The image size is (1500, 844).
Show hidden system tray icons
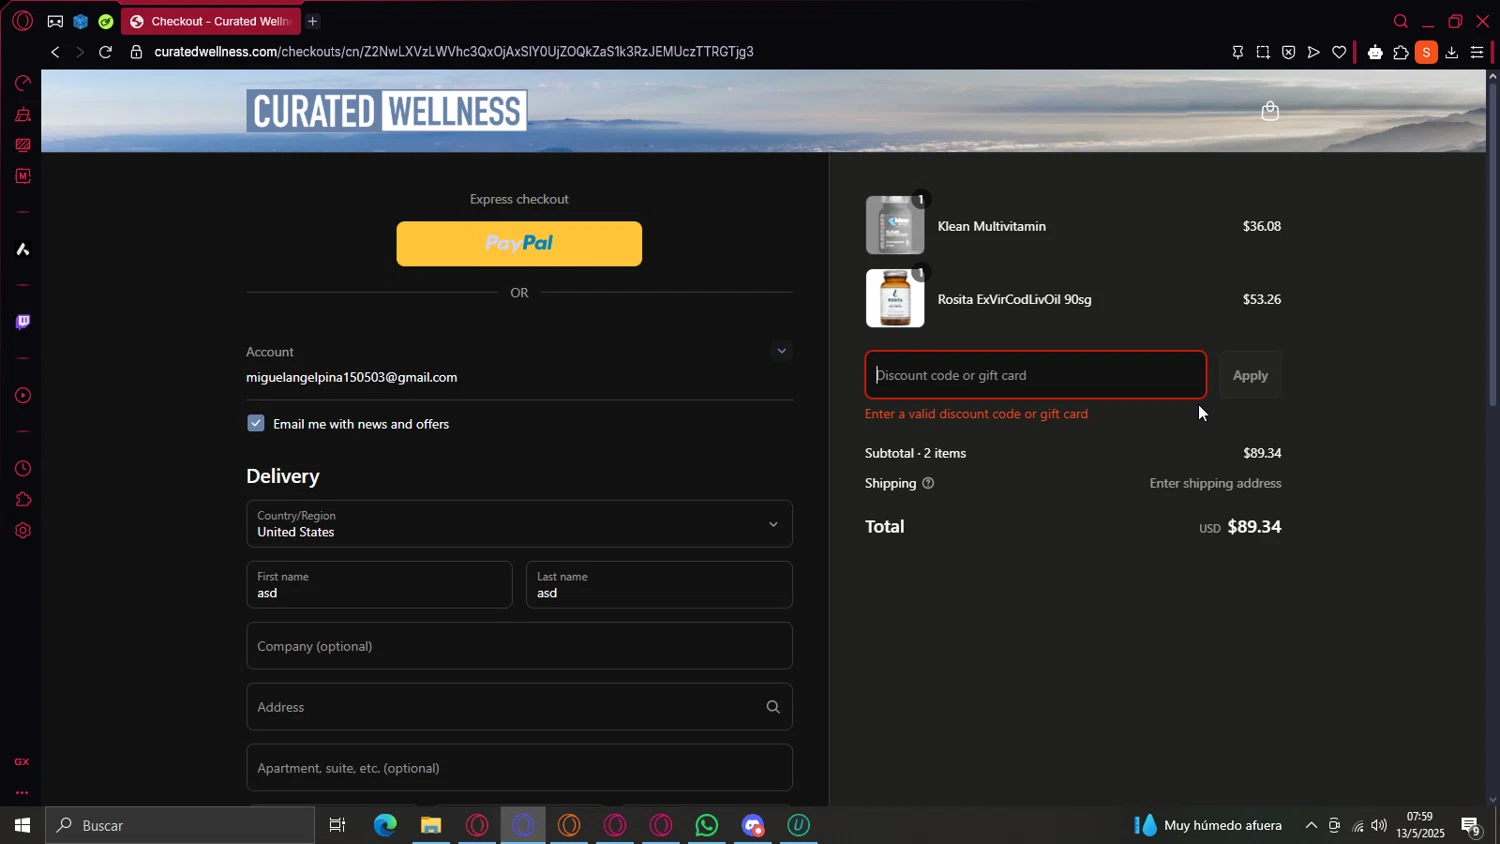(x=1311, y=825)
